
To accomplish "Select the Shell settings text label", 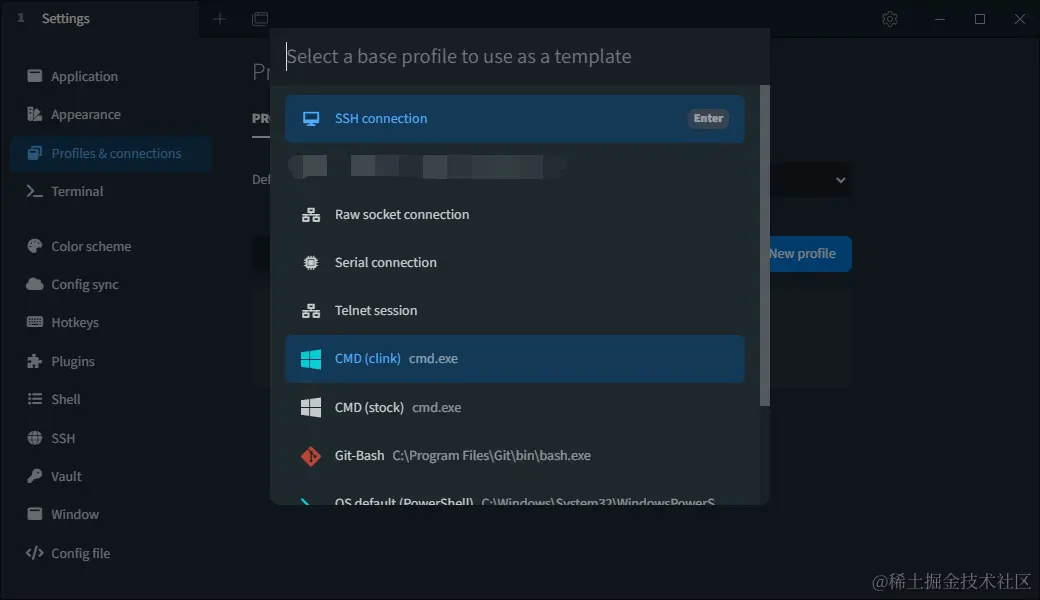I will coord(66,399).
